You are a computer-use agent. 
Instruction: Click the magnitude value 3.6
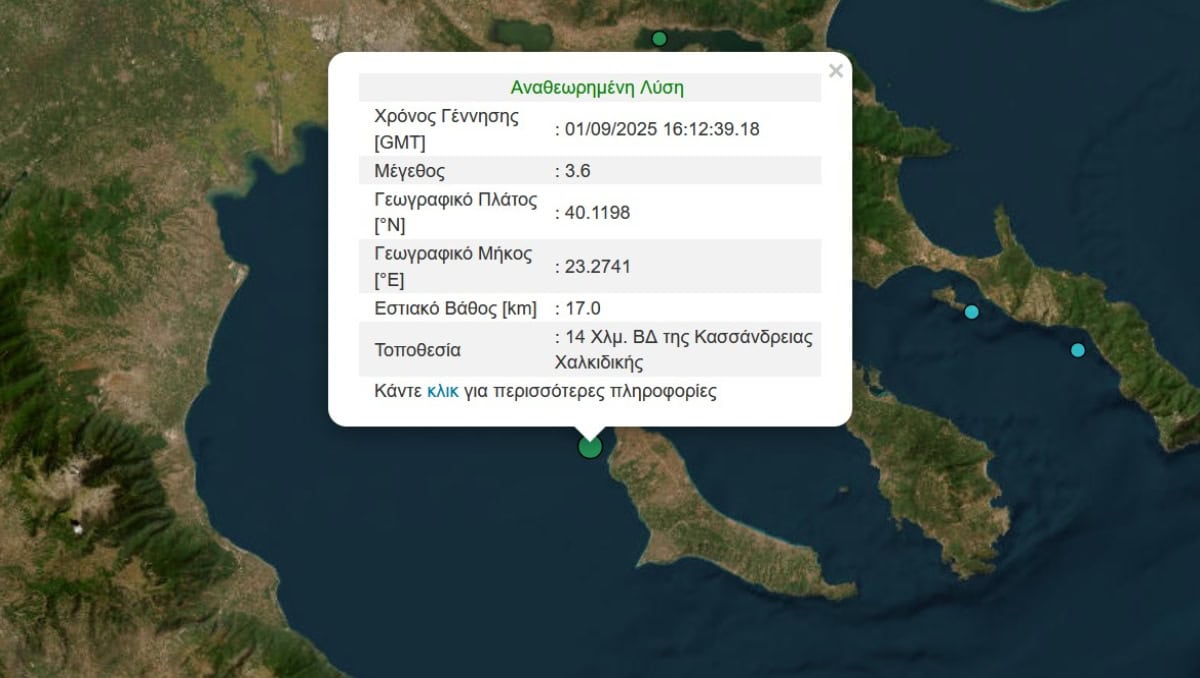578,170
